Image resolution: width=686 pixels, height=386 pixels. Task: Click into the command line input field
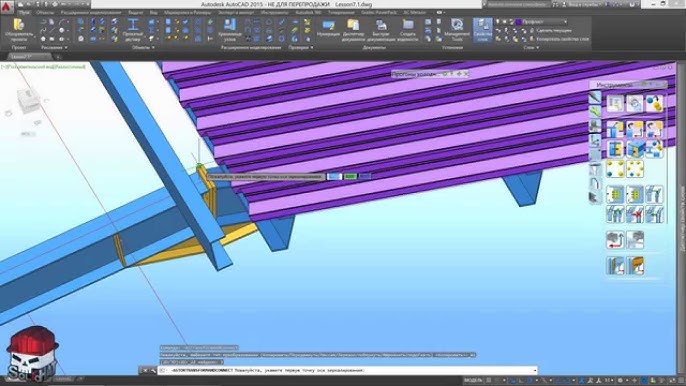pos(348,370)
